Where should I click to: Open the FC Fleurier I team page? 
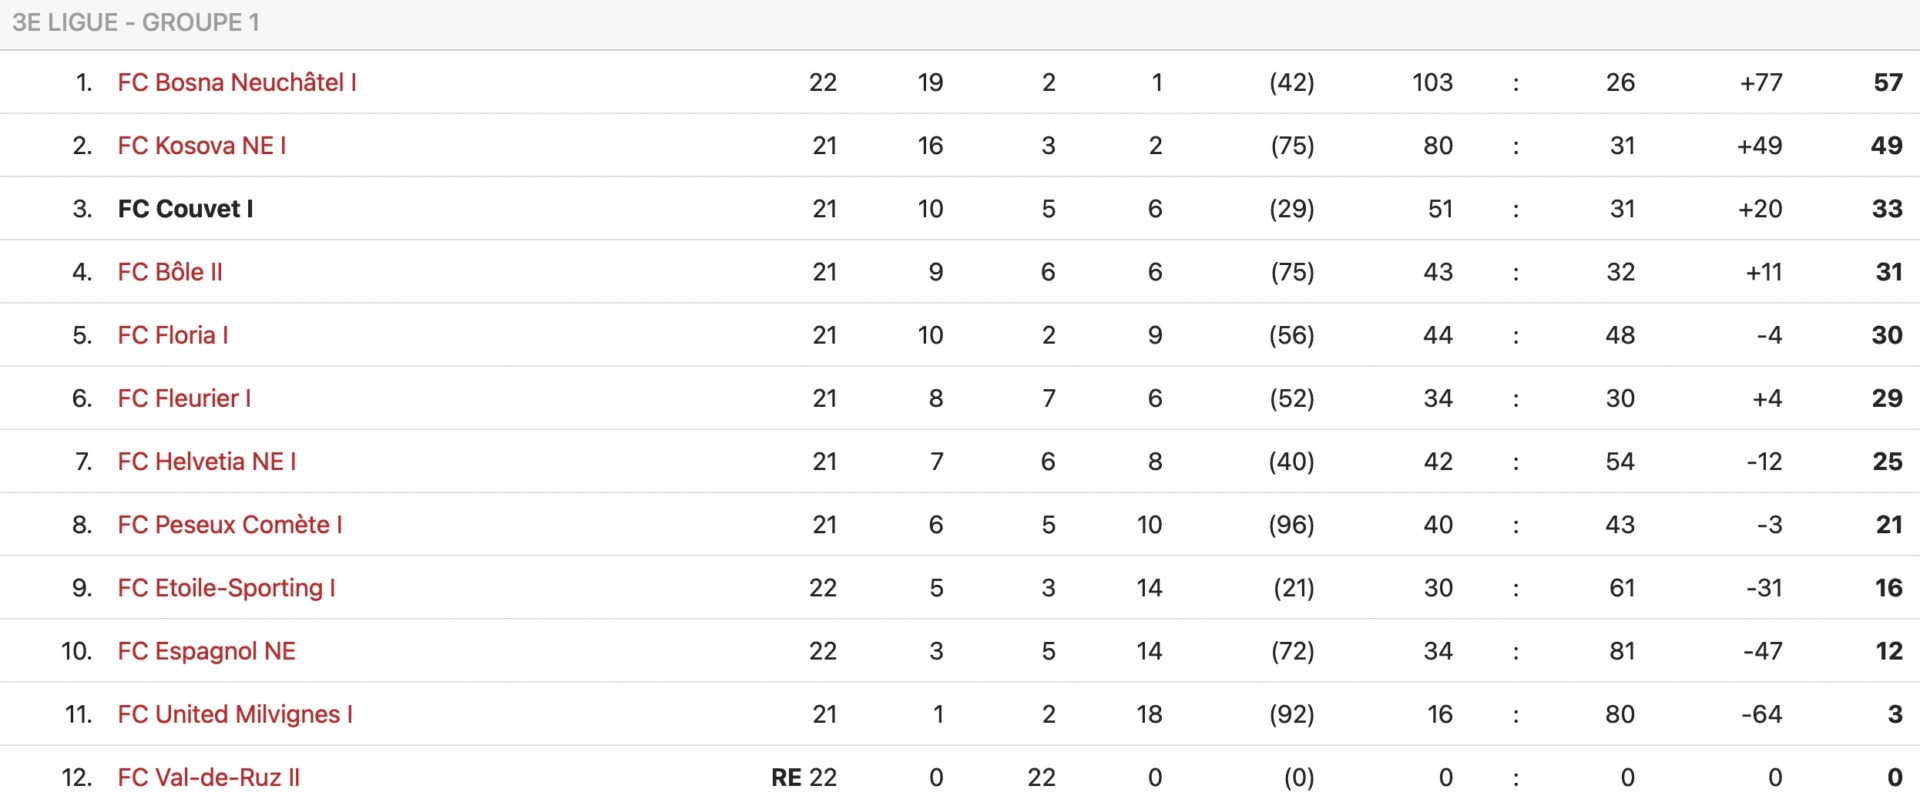(184, 398)
